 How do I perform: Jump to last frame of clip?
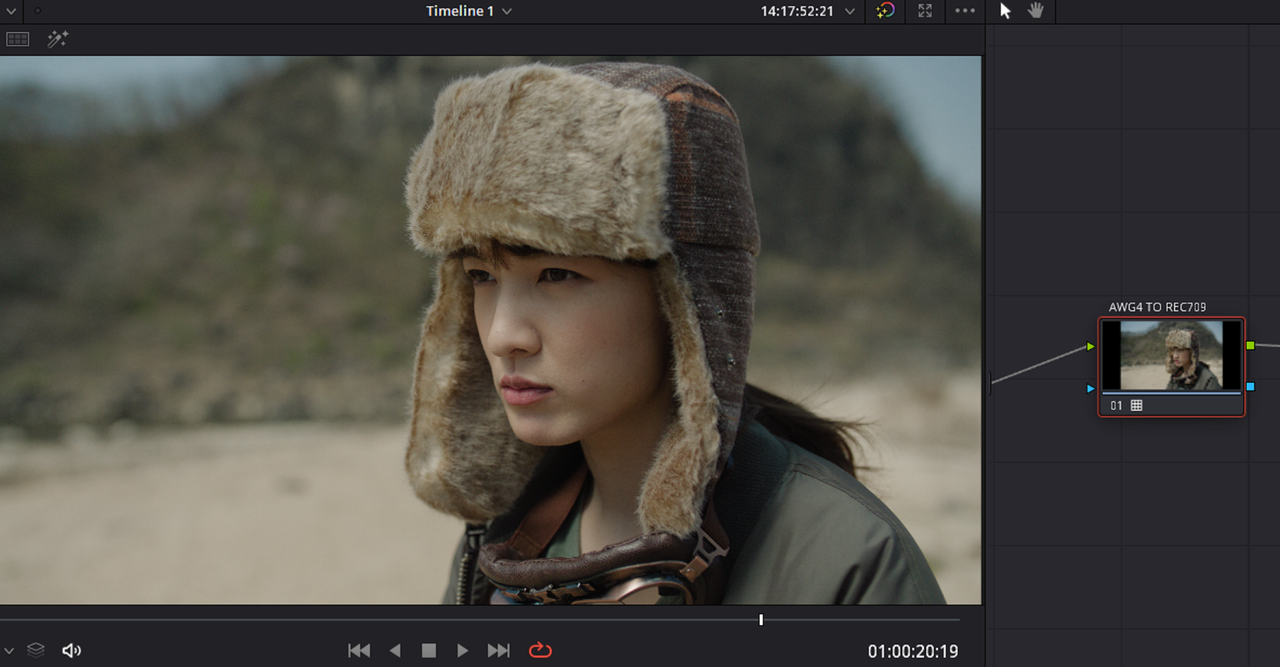click(x=498, y=650)
